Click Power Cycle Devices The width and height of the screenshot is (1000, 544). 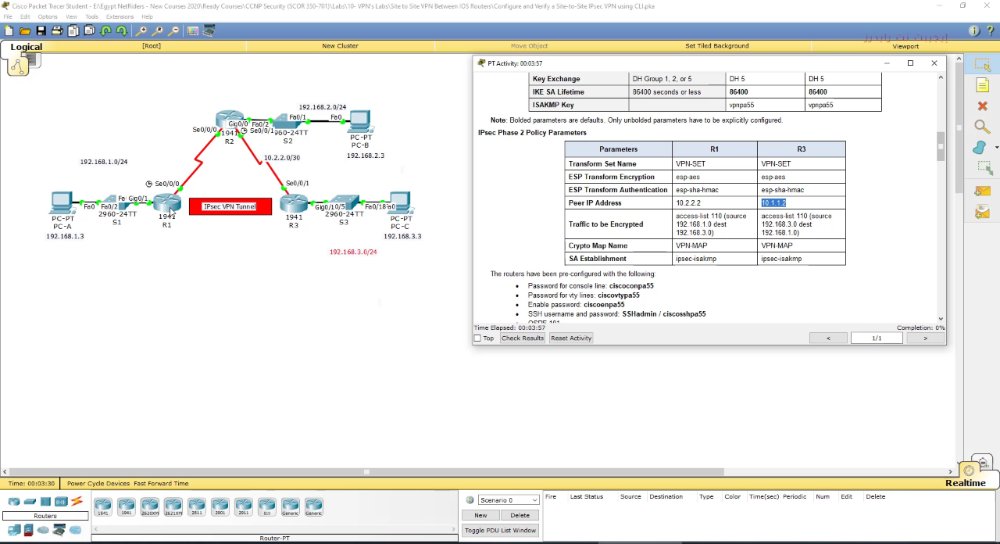(98, 483)
